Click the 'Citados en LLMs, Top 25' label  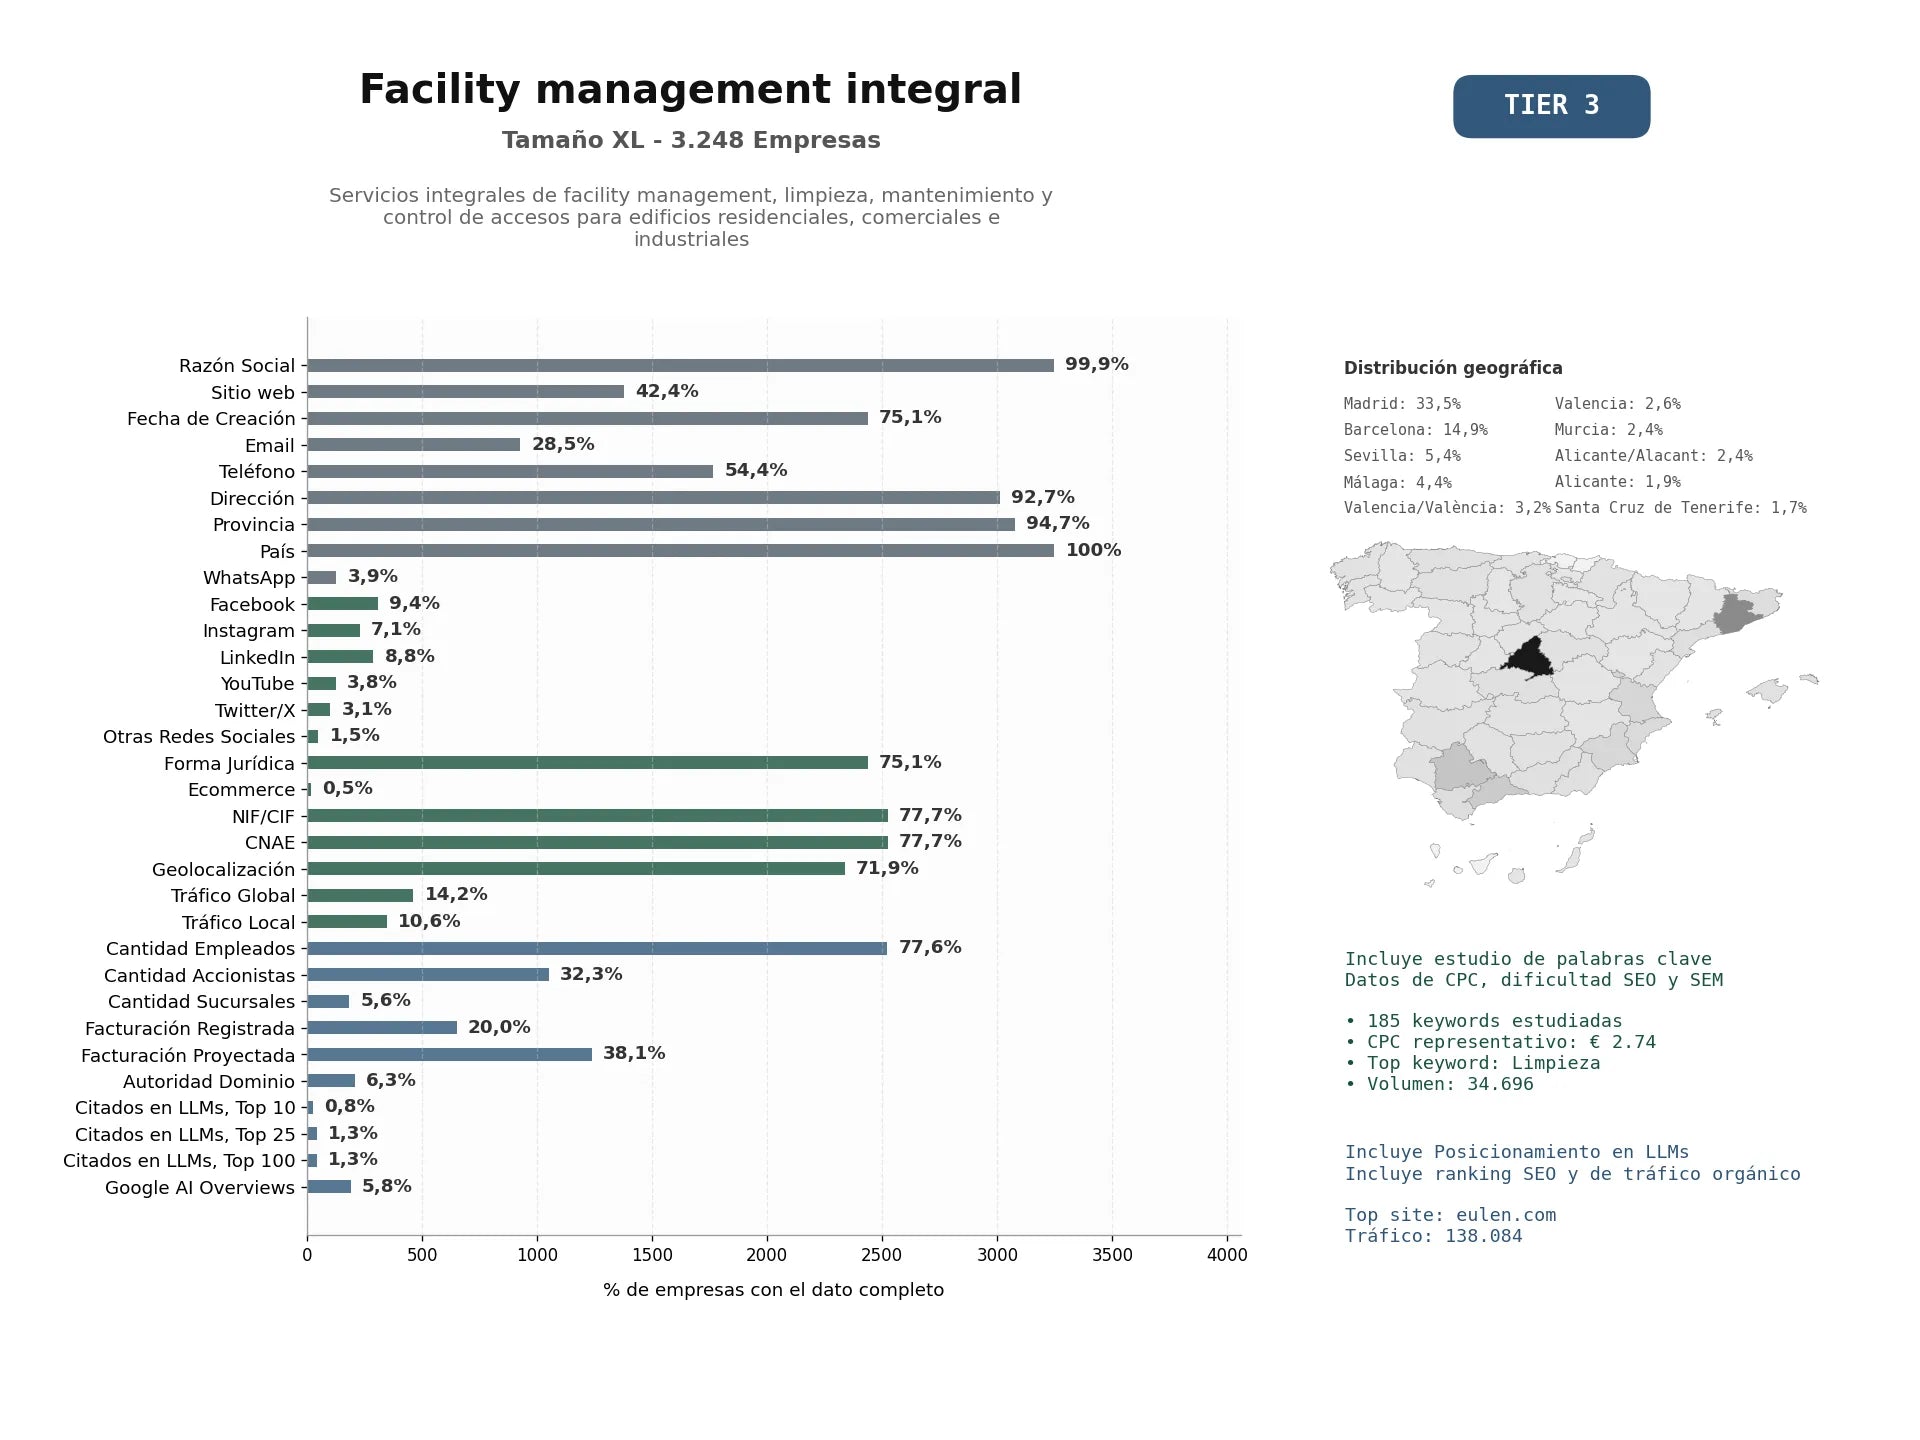click(x=185, y=1134)
